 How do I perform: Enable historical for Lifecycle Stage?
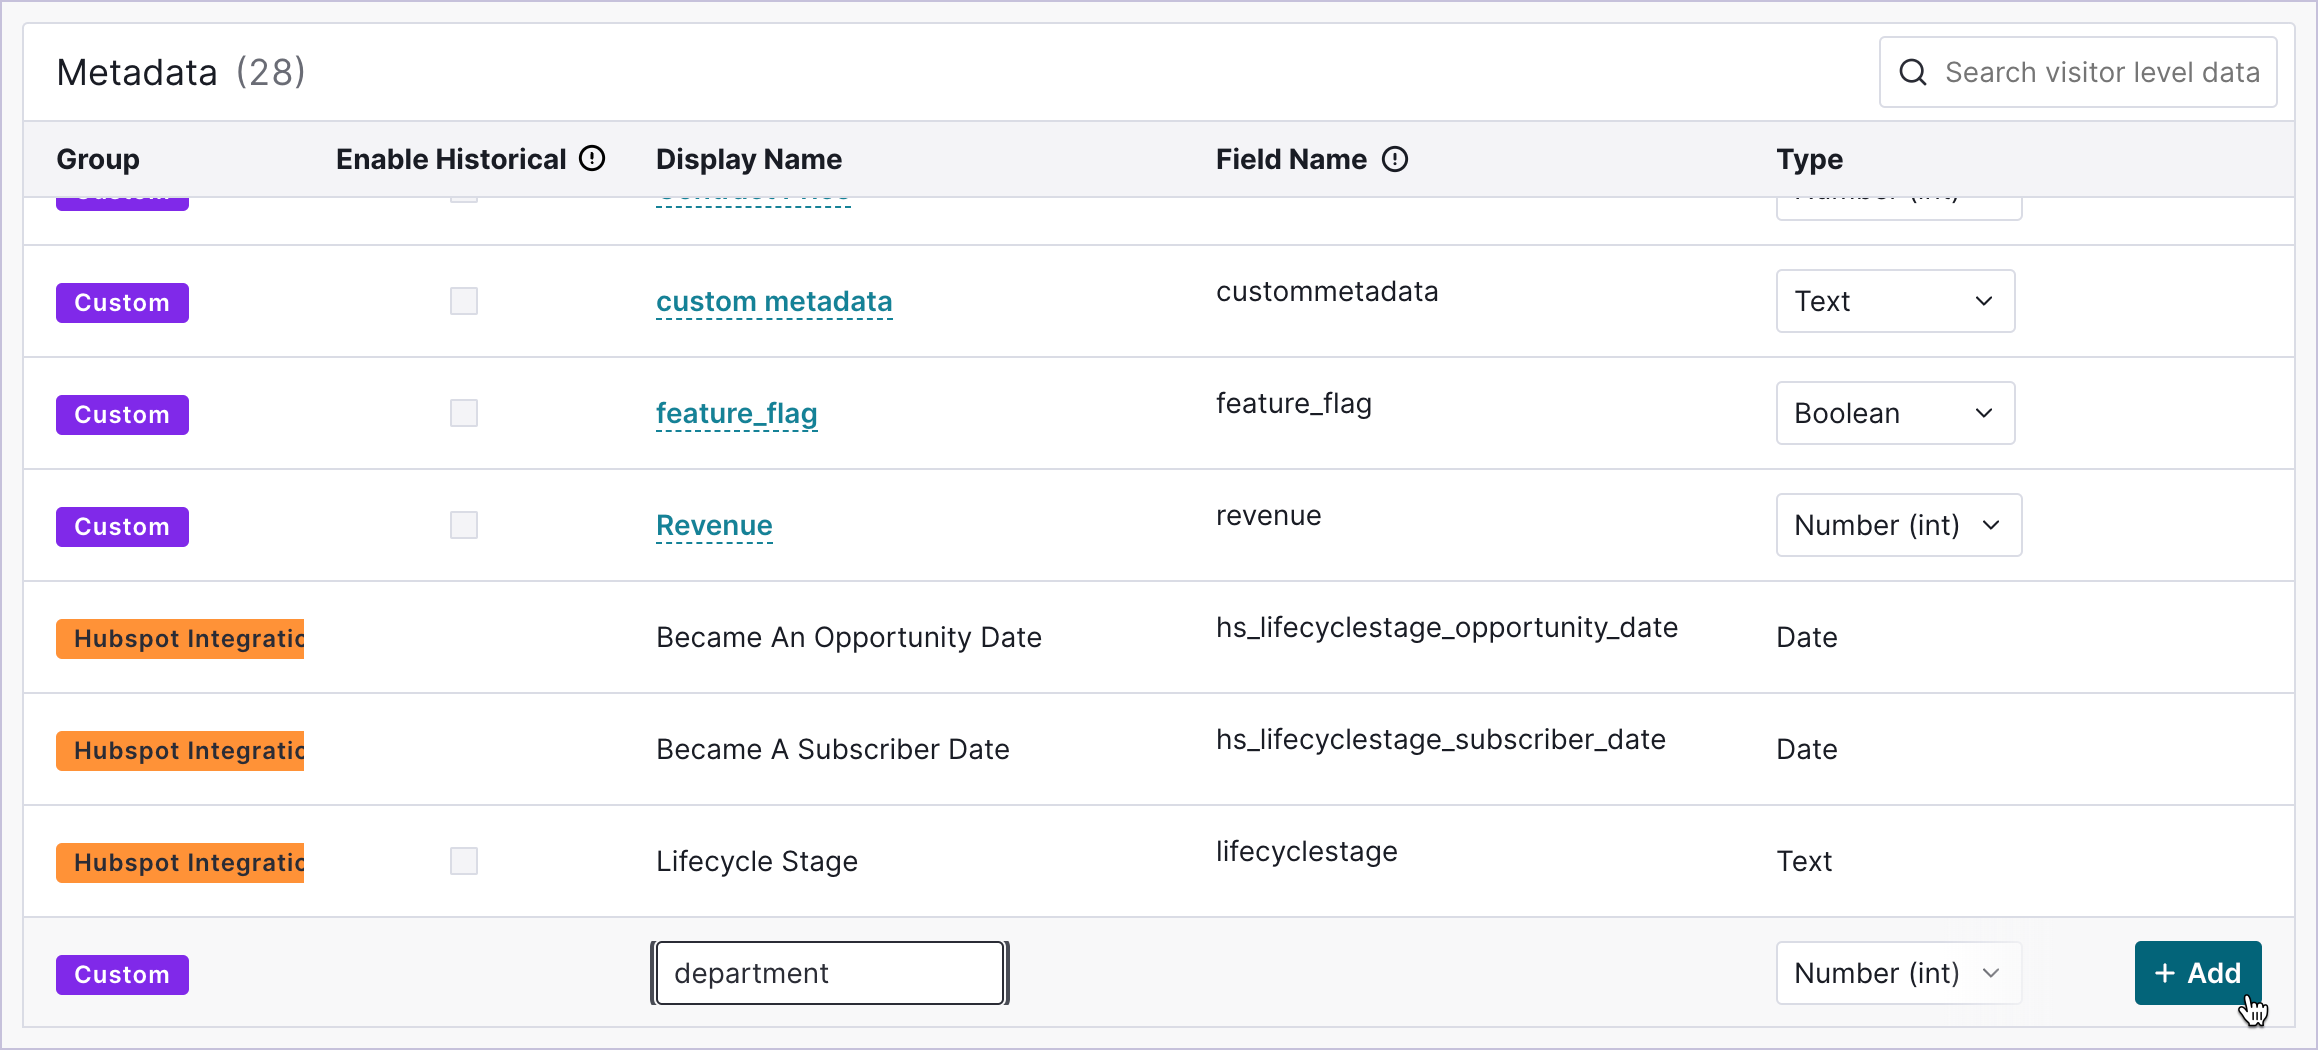click(x=463, y=861)
